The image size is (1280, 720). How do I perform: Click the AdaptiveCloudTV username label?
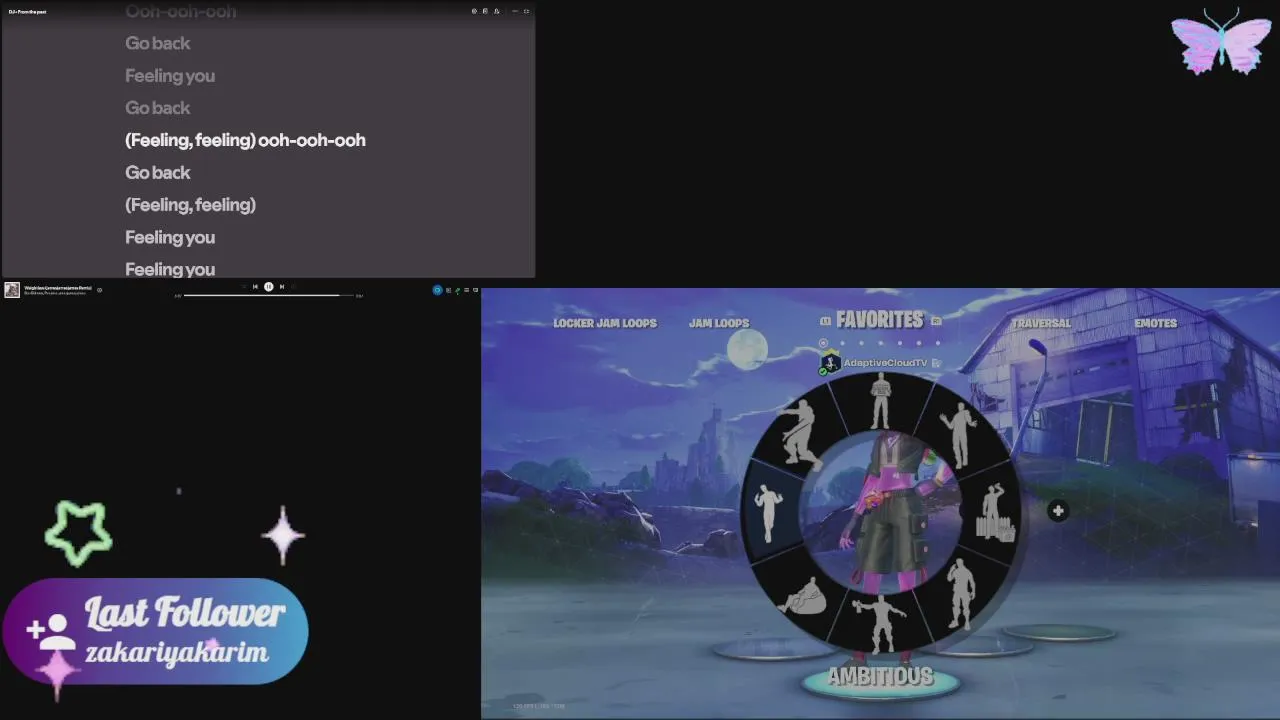[885, 363]
